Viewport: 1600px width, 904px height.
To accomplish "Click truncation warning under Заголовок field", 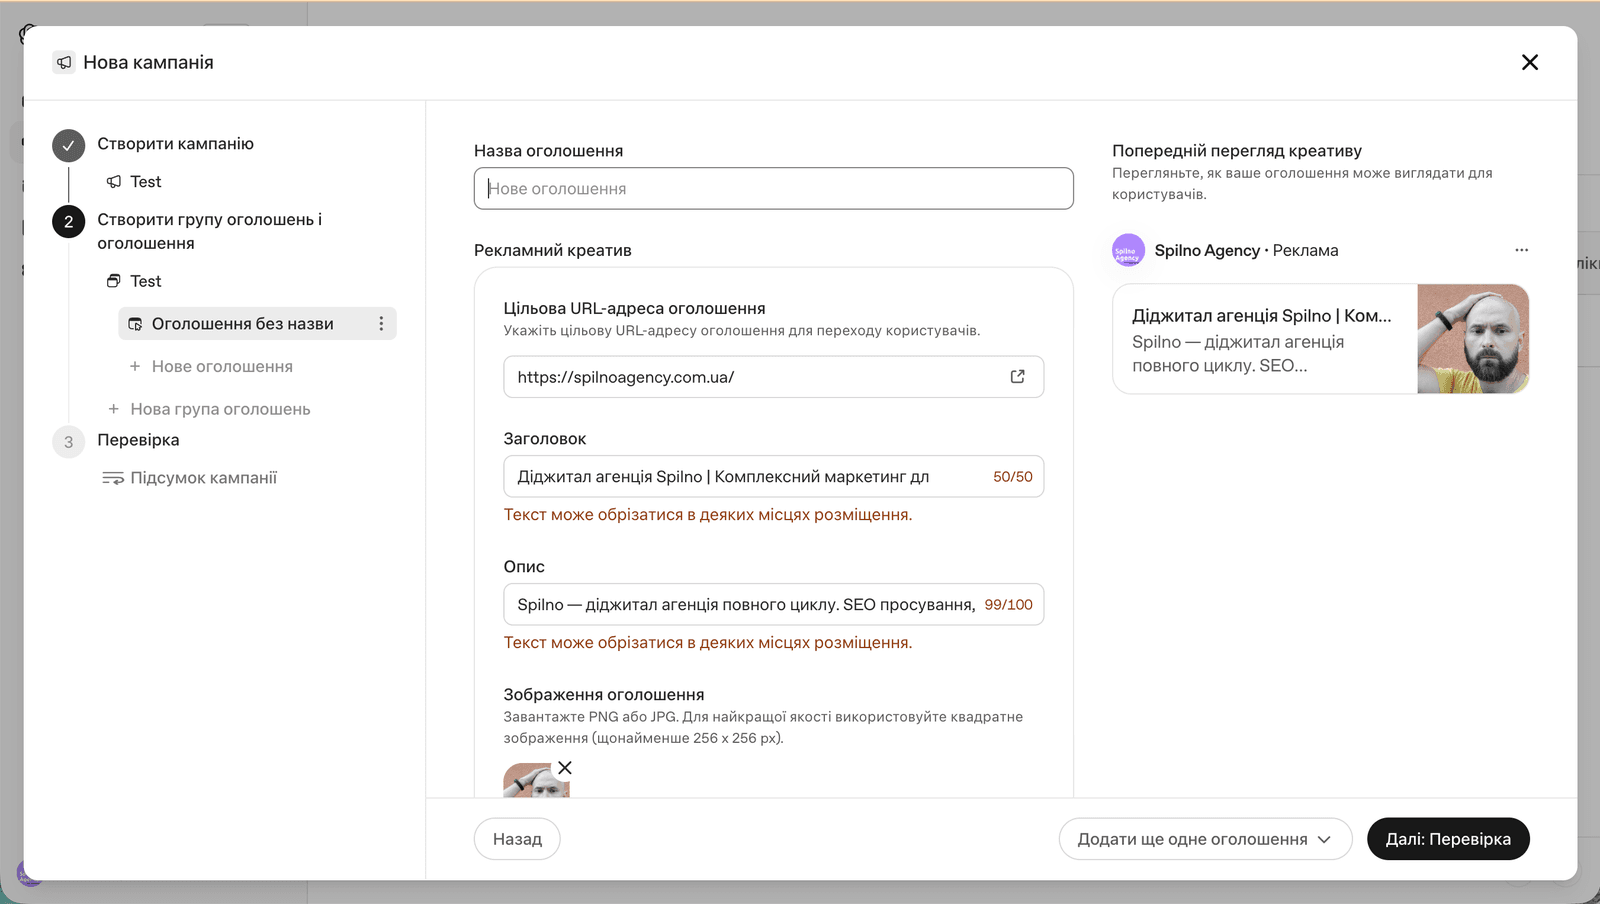I will [708, 515].
